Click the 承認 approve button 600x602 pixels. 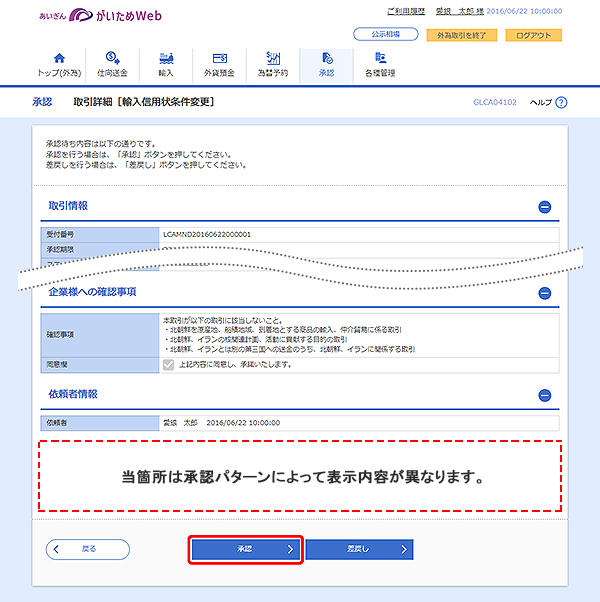point(246,549)
